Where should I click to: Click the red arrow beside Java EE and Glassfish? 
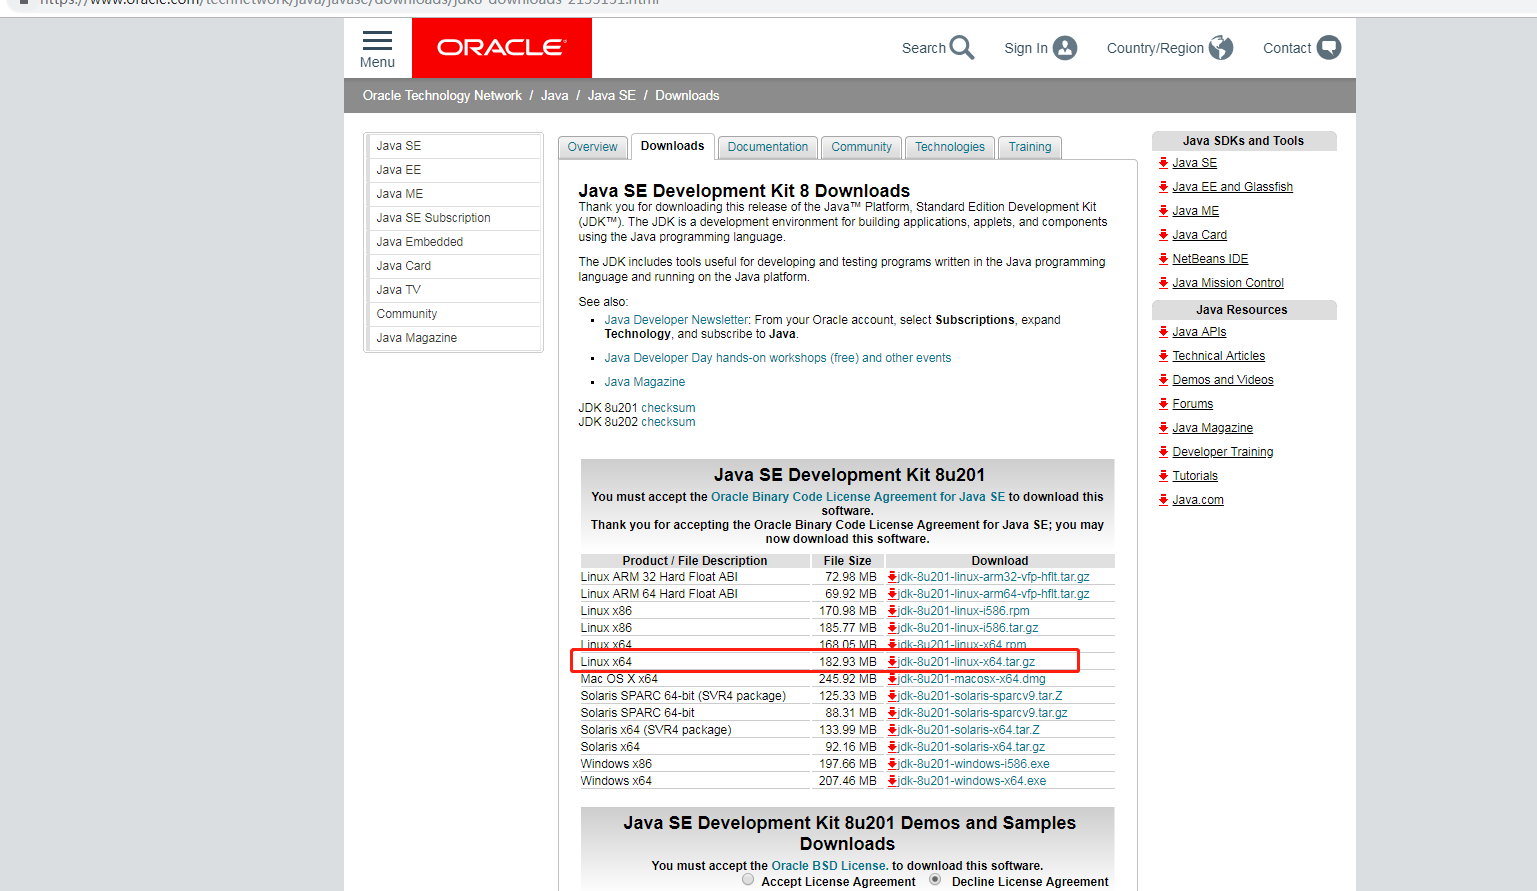pyautogui.click(x=1163, y=187)
